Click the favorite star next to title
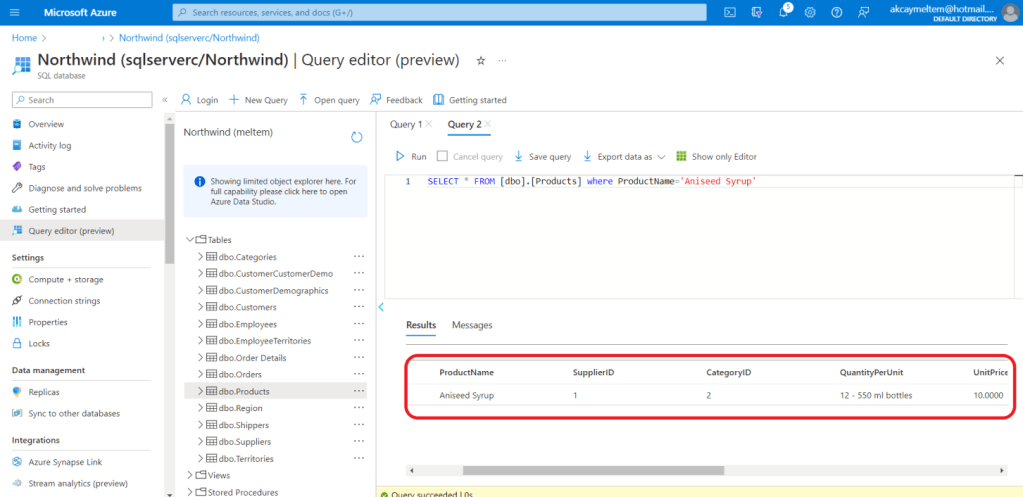The image size is (1023, 497). (481, 61)
